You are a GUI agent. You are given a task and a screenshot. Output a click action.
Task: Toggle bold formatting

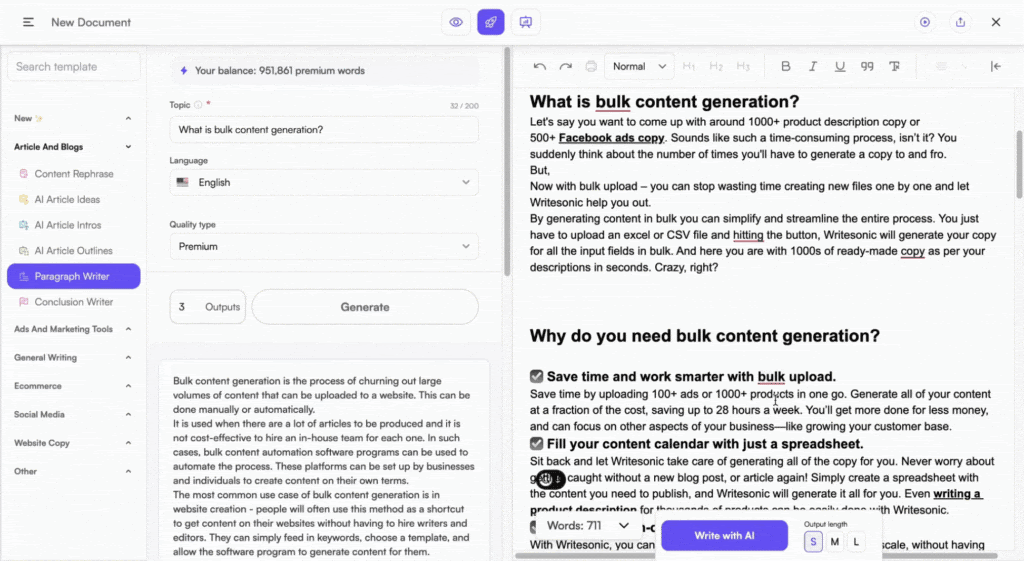786,67
